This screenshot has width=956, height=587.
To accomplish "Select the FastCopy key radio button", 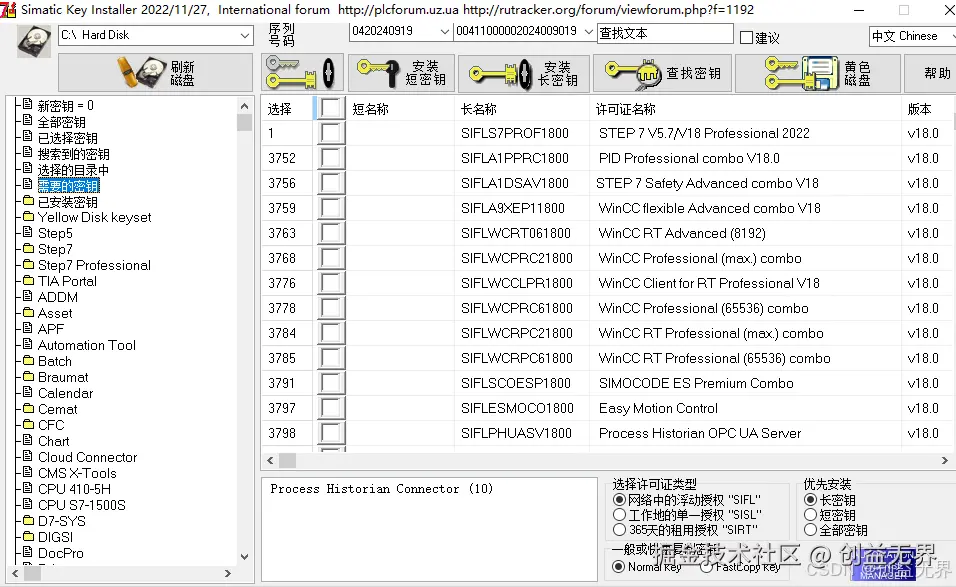I will click(x=706, y=567).
